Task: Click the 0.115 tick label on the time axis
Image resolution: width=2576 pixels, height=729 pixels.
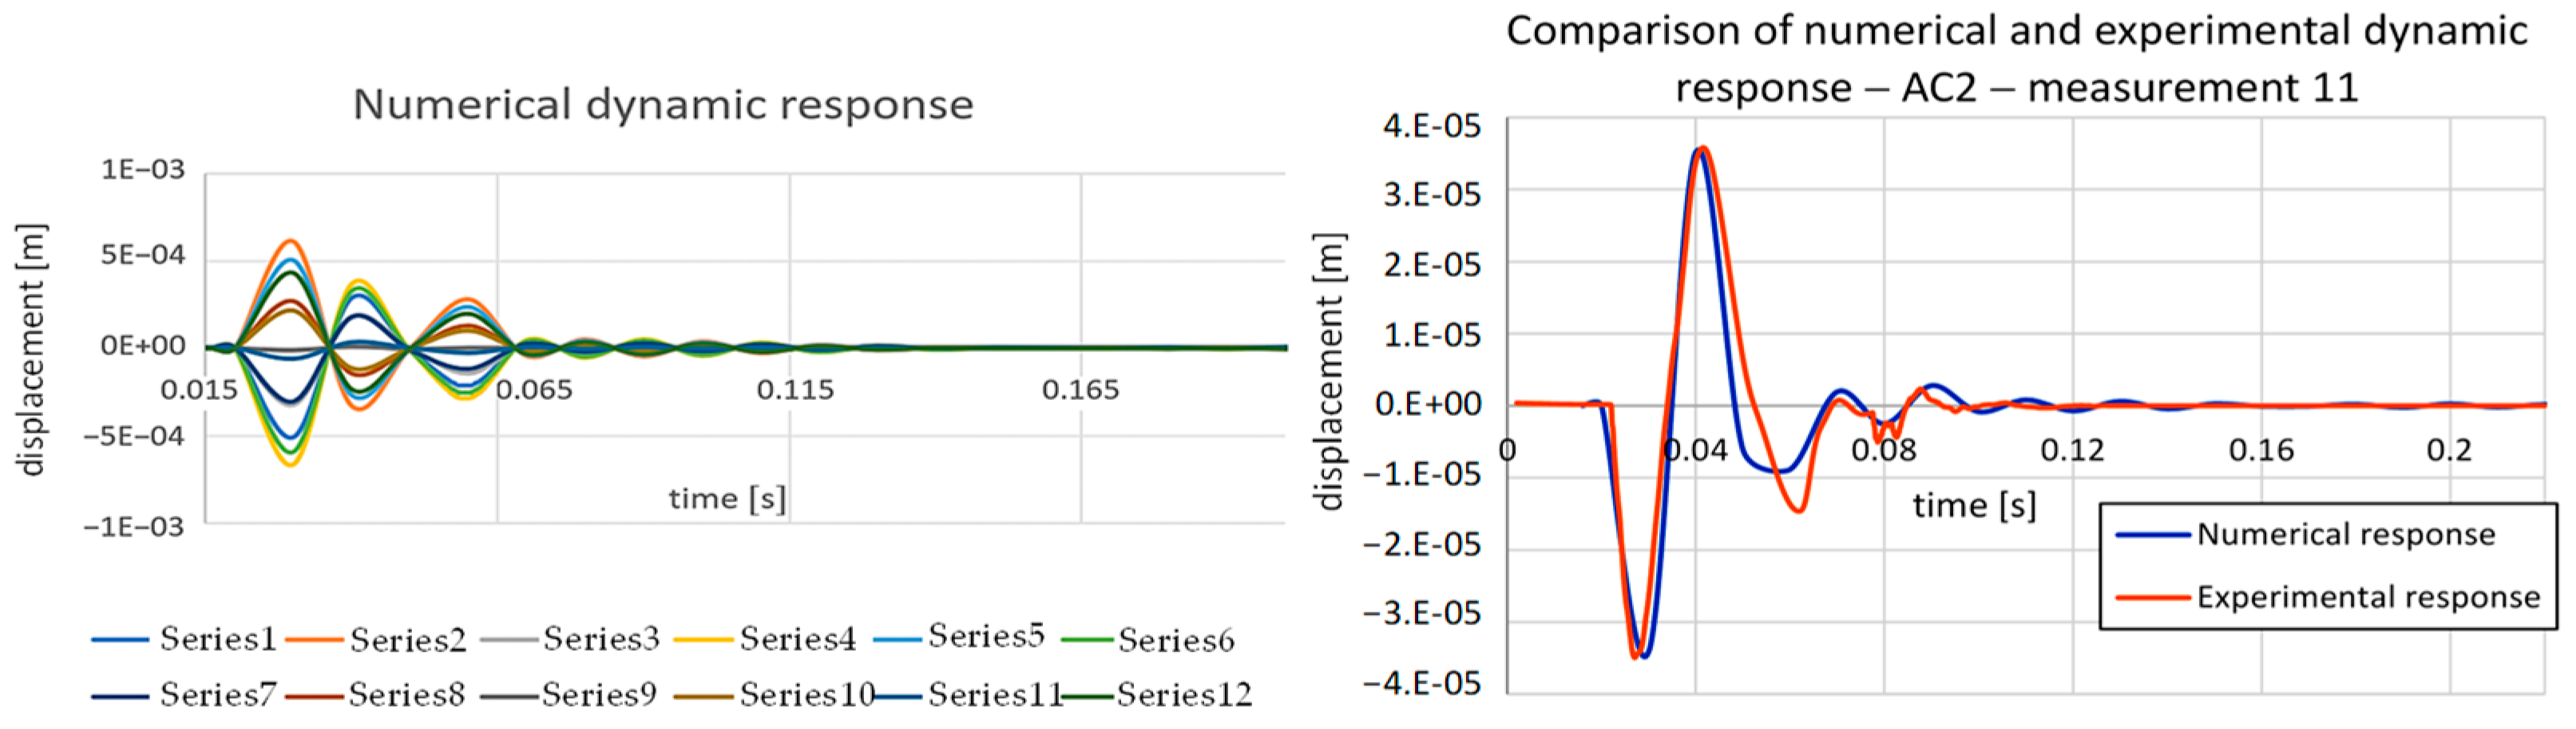Action: click(794, 390)
